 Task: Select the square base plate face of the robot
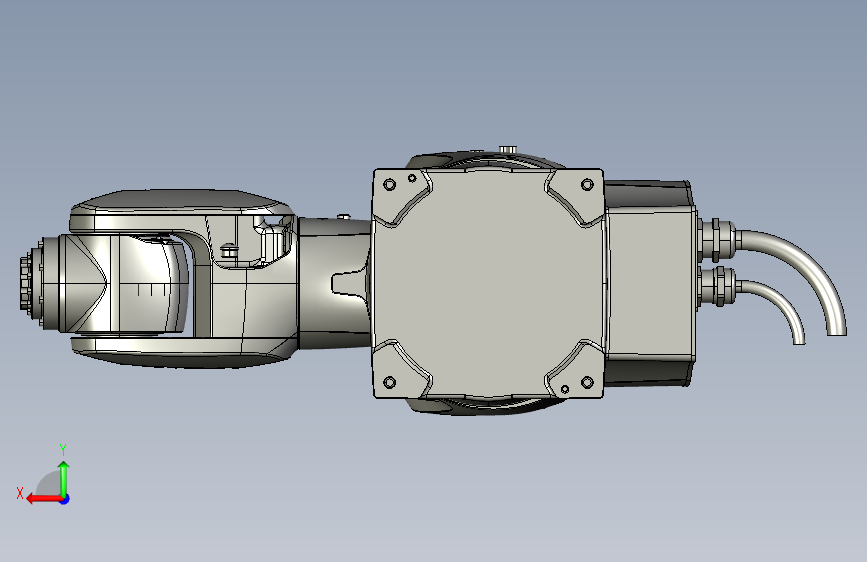[x=488, y=283]
